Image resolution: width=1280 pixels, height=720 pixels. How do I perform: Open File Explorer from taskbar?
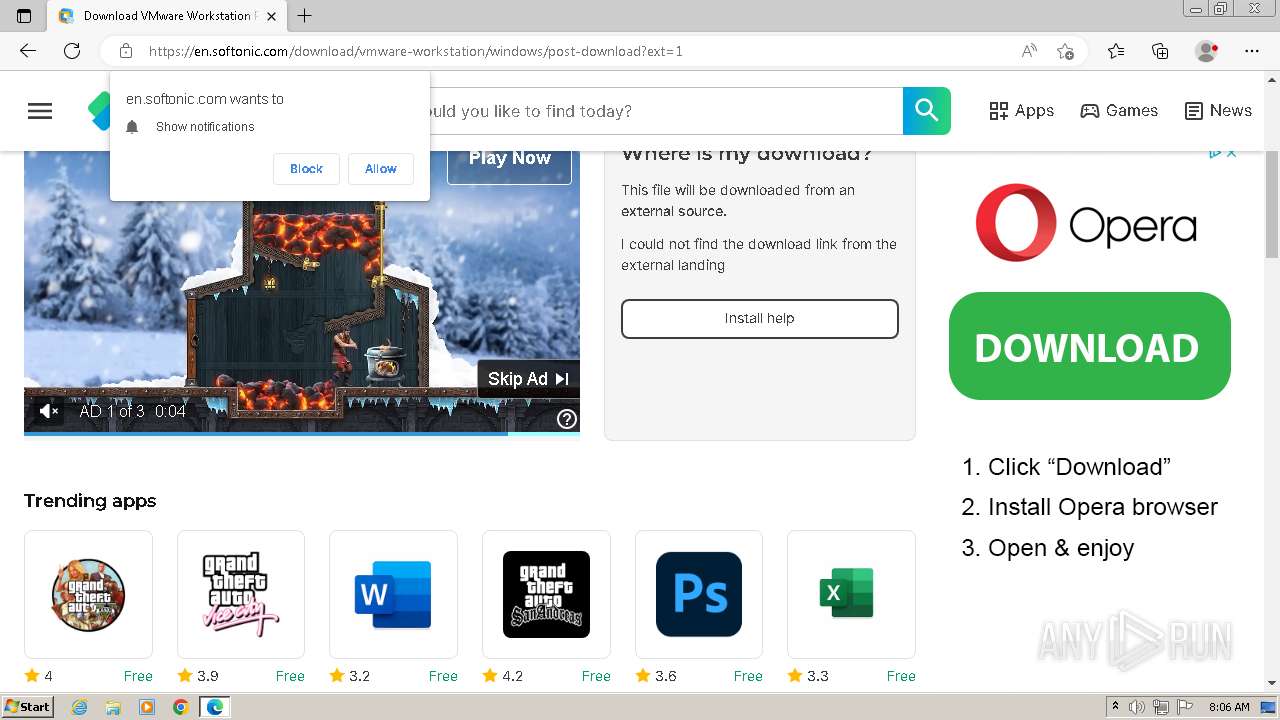pyautogui.click(x=113, y=707)
